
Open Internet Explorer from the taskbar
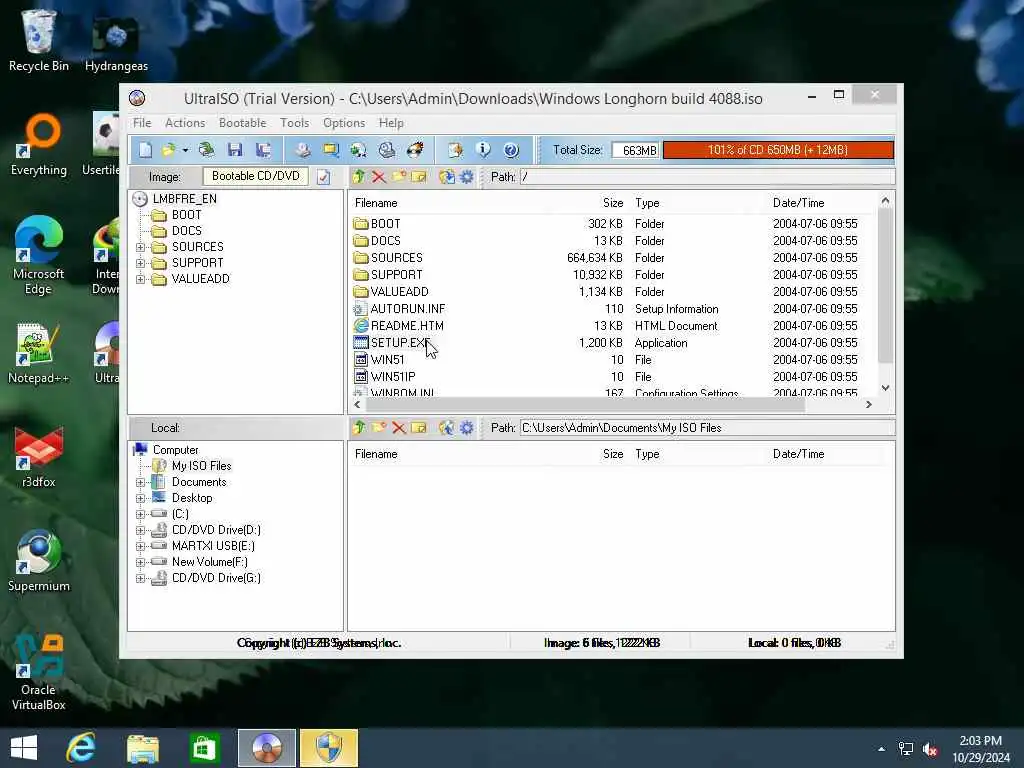click(x=81, y=748)
